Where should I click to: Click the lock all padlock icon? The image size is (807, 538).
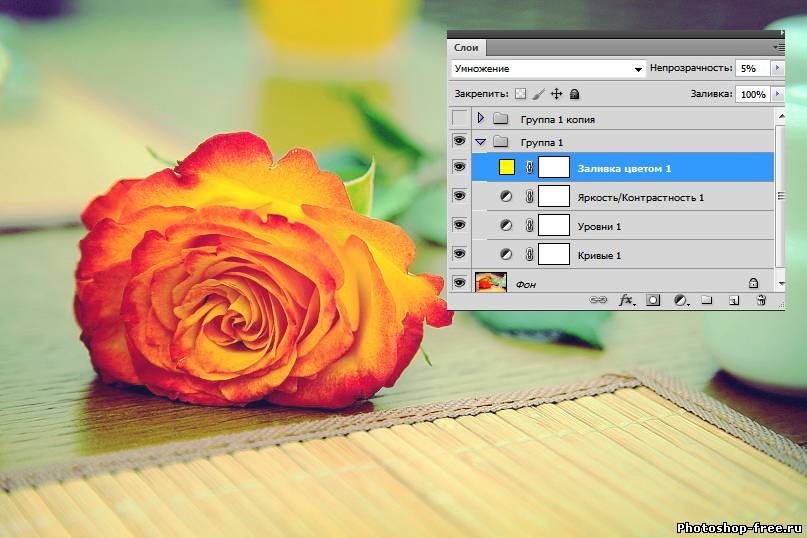coord(574,94)
